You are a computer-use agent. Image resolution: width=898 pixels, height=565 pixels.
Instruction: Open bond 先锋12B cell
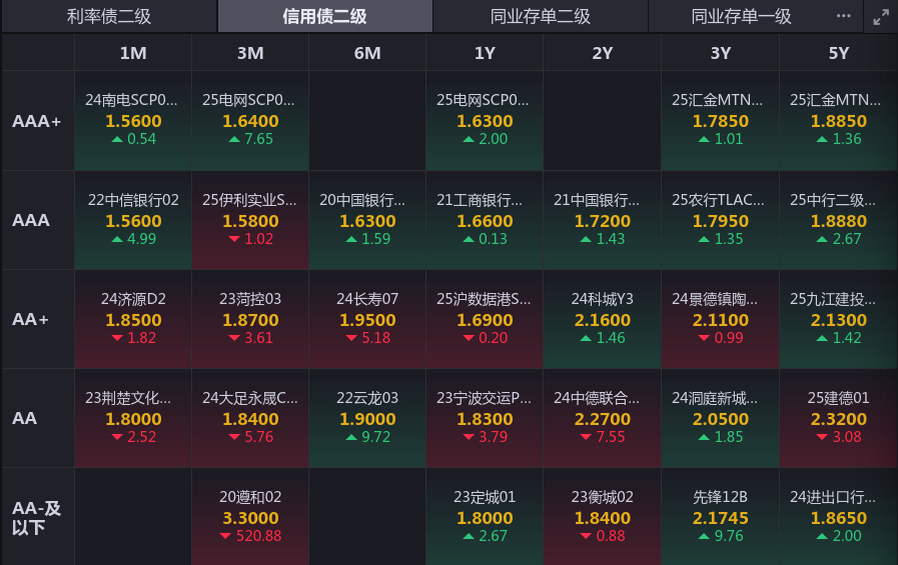(720, 517)
